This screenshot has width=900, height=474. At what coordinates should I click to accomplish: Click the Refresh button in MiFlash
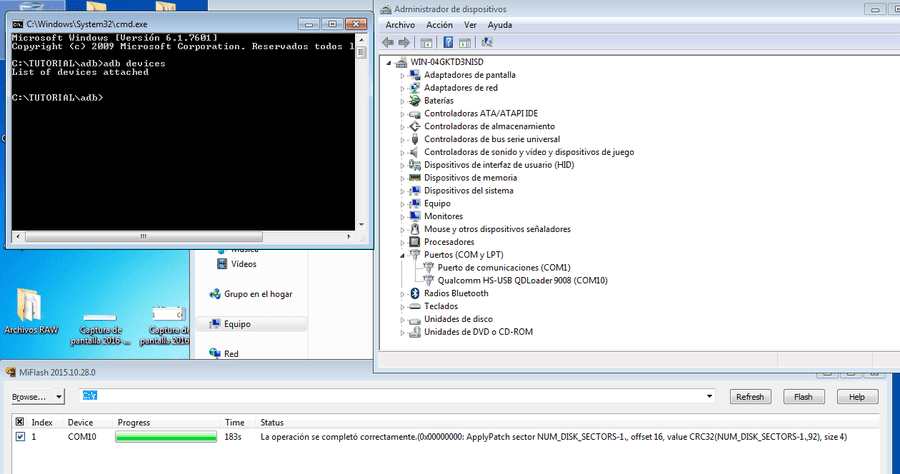click(x=750, y=397)
